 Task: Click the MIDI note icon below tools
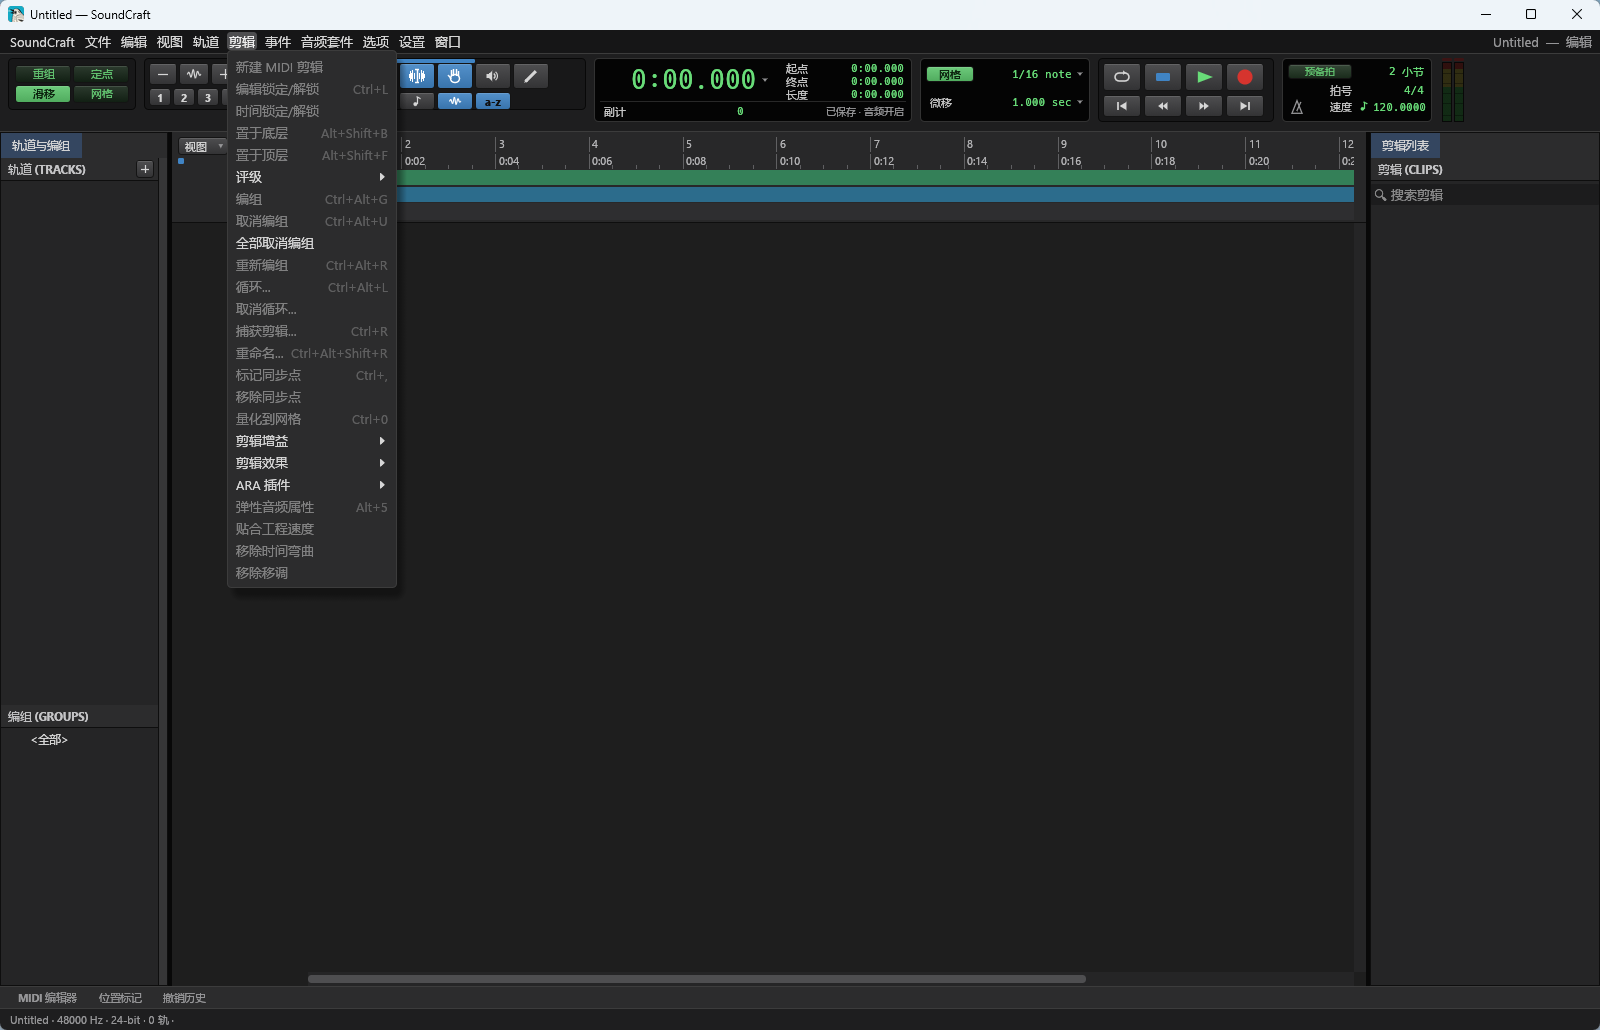point(416,101)
